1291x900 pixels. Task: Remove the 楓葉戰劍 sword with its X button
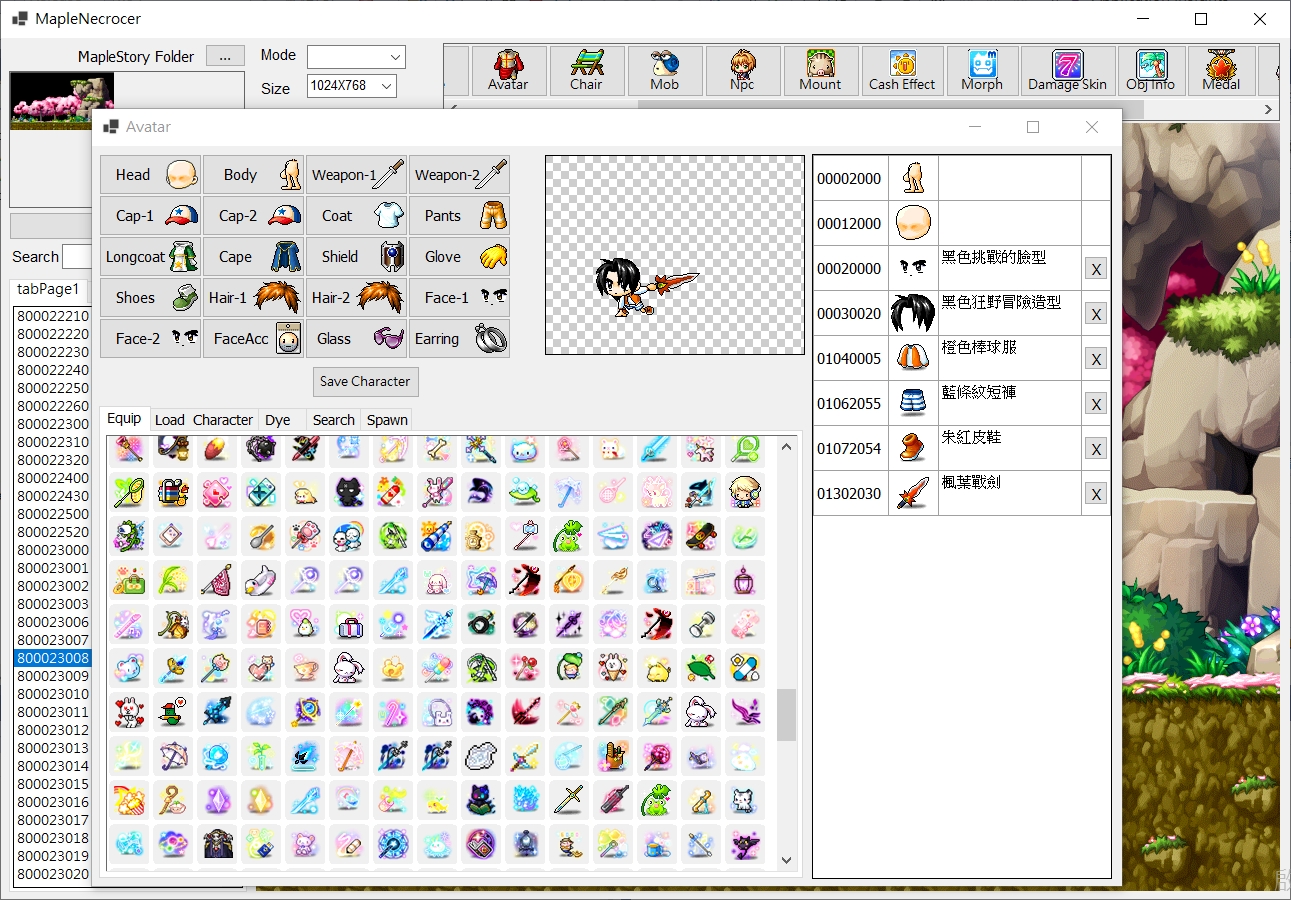[1095, 492]
